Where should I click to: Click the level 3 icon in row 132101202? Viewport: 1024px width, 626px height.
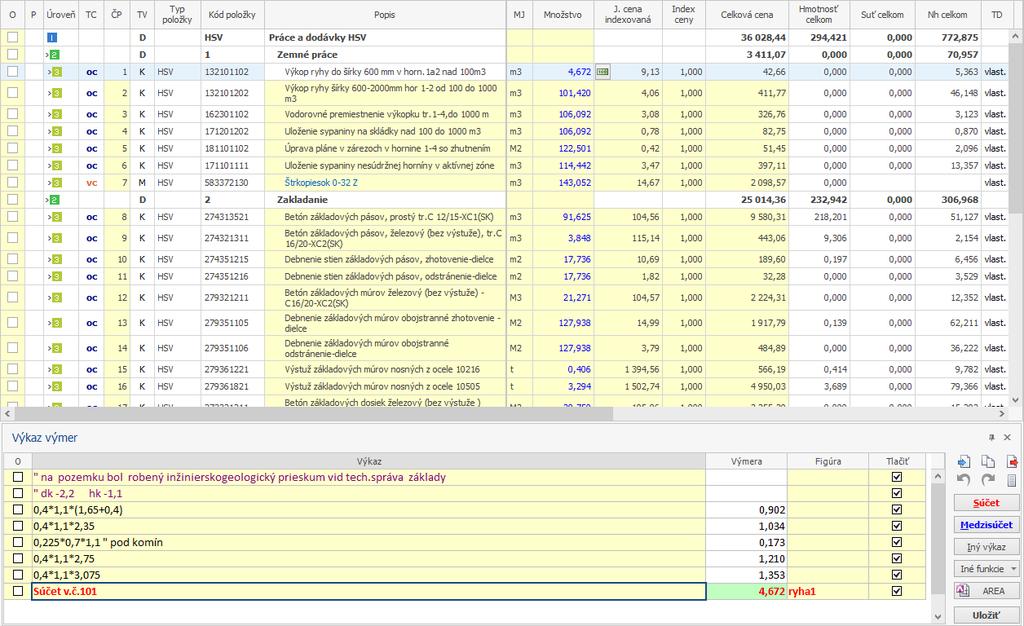click(57, 93)
